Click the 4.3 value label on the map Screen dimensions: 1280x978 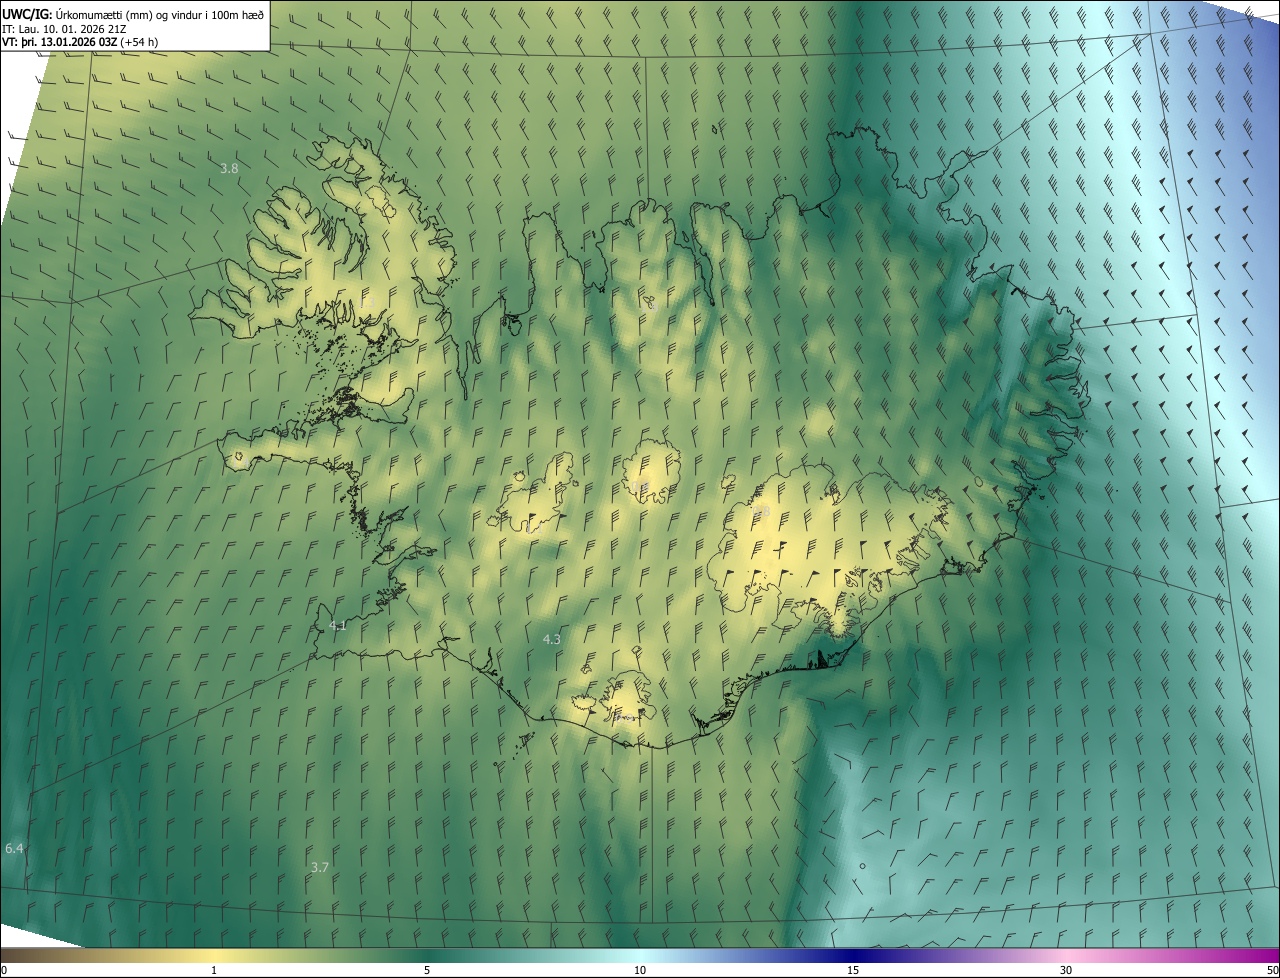[x=551, y=639]
